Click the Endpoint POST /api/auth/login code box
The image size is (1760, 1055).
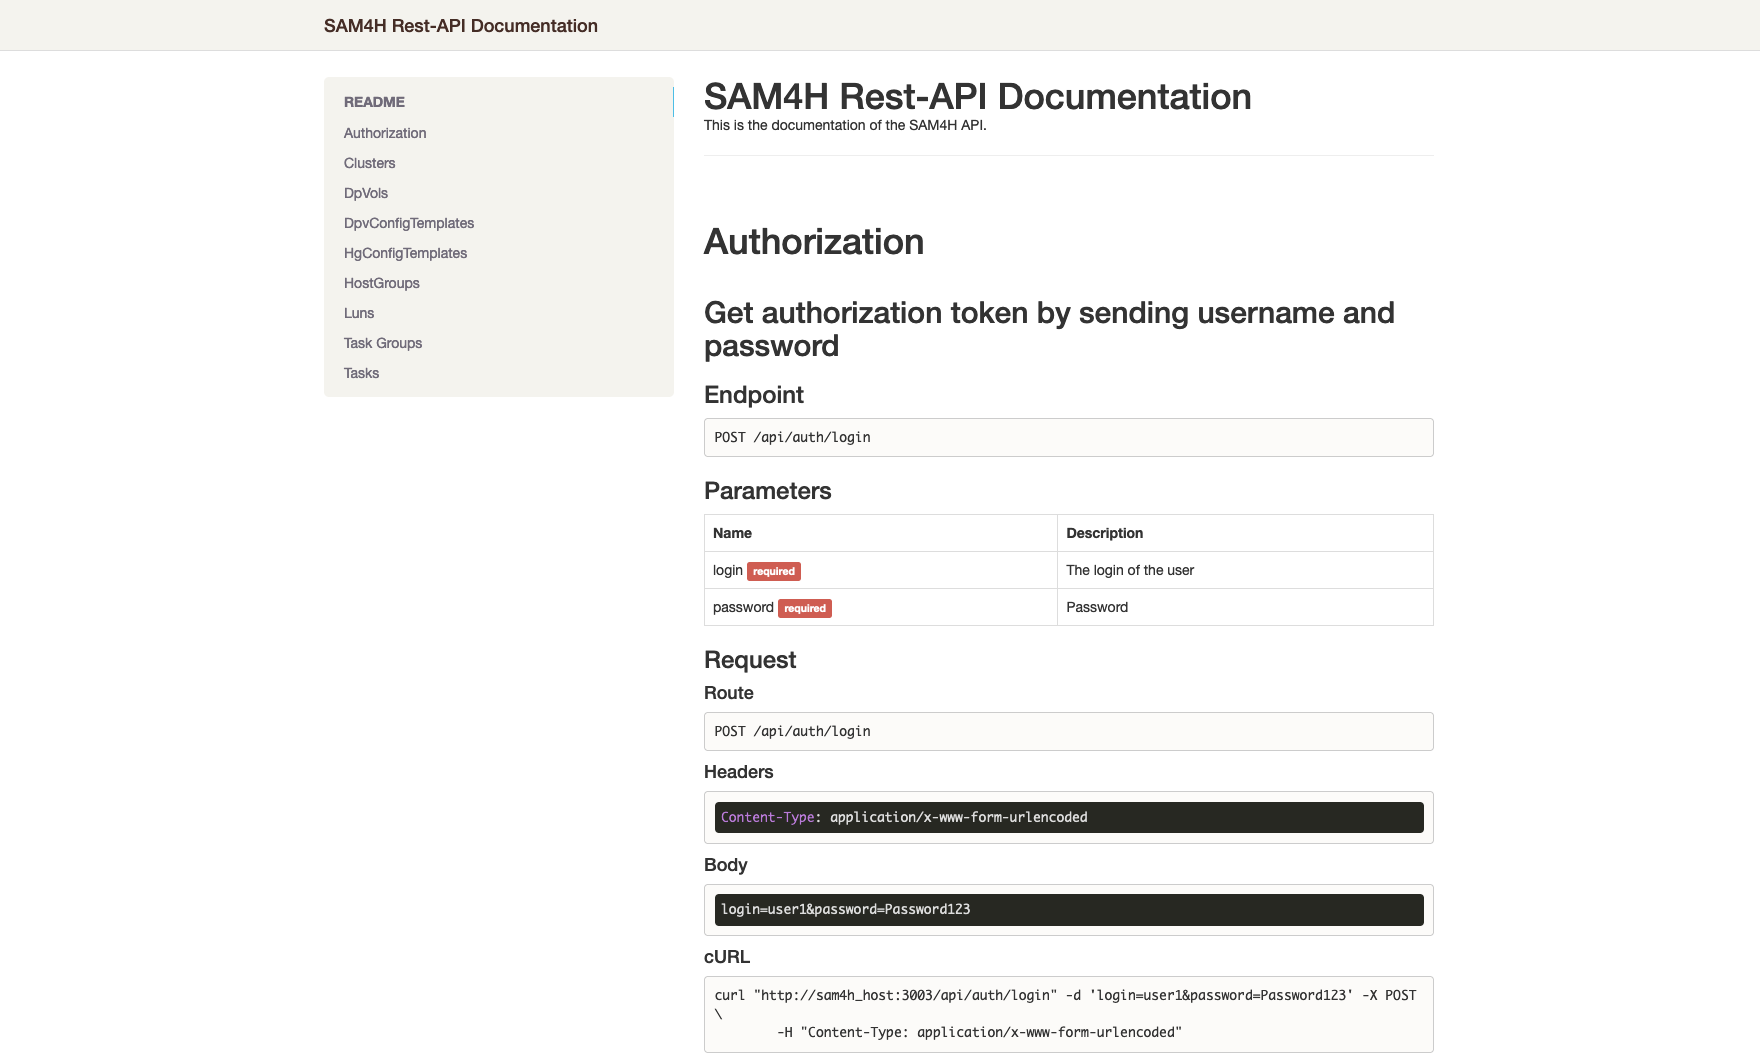pos(1068,438)
